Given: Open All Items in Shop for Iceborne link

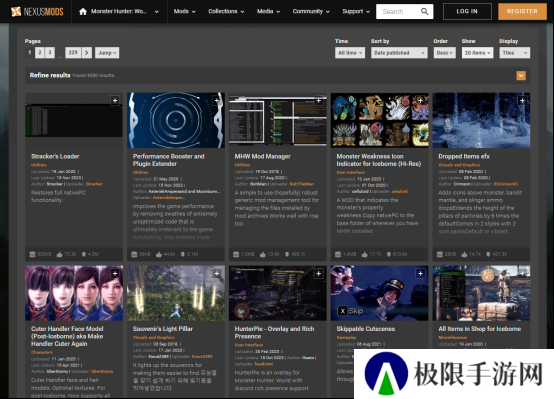Looking at the screenshot, I should pos(479,329).
